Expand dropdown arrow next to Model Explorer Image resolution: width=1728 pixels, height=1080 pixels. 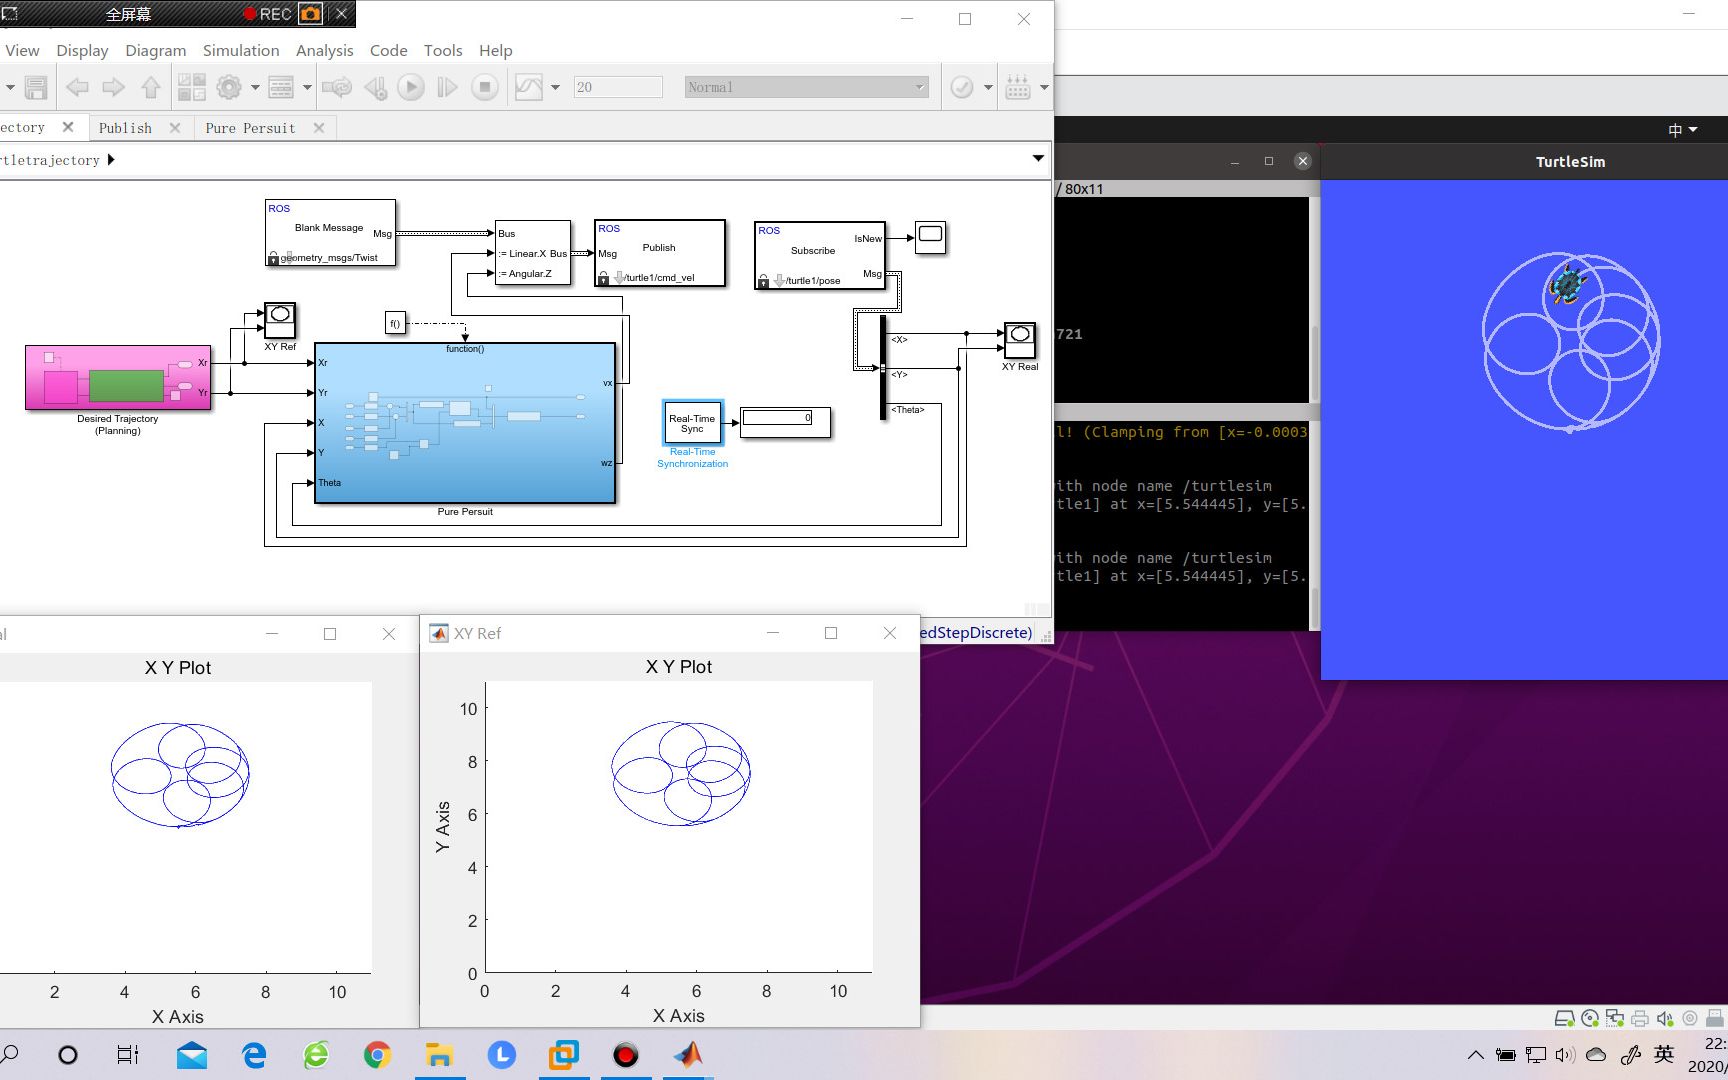click(x=307, y=88)
